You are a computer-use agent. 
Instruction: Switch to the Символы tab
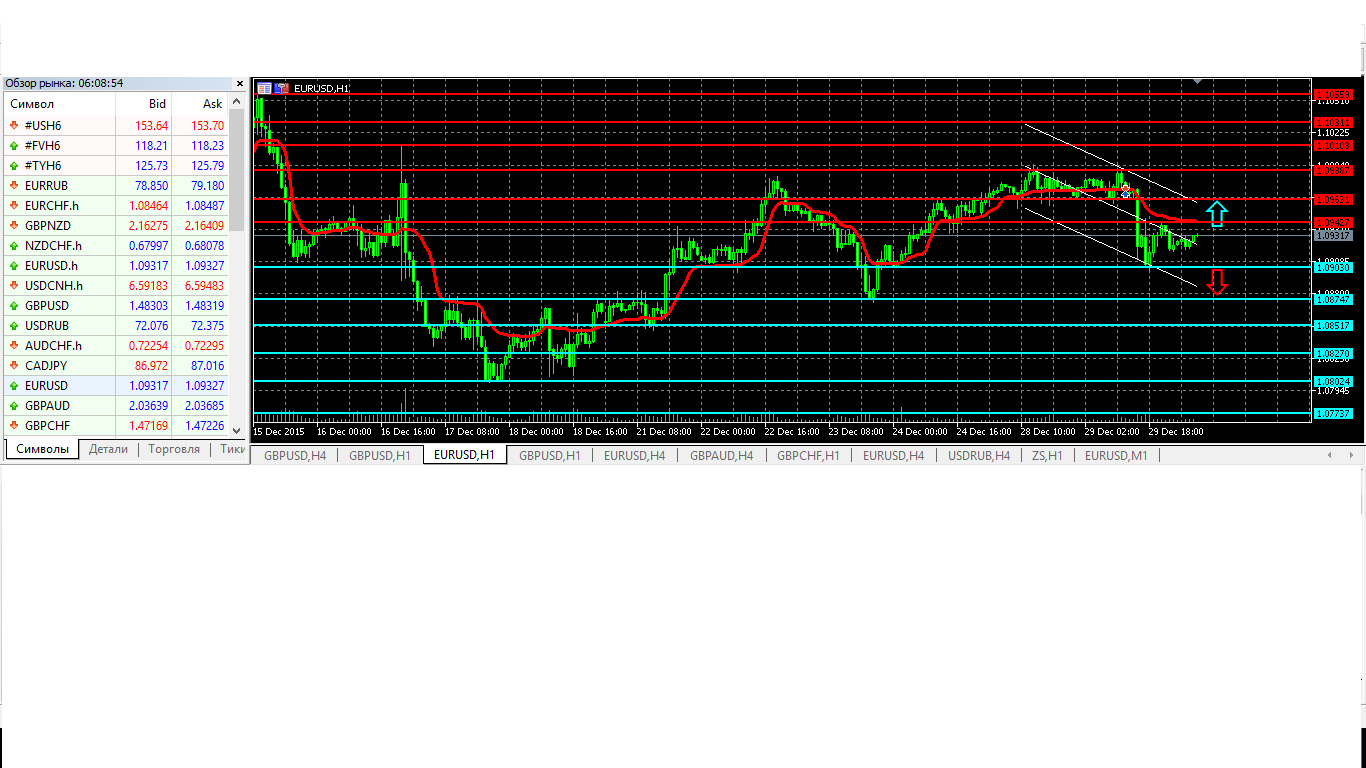[42, 450]
